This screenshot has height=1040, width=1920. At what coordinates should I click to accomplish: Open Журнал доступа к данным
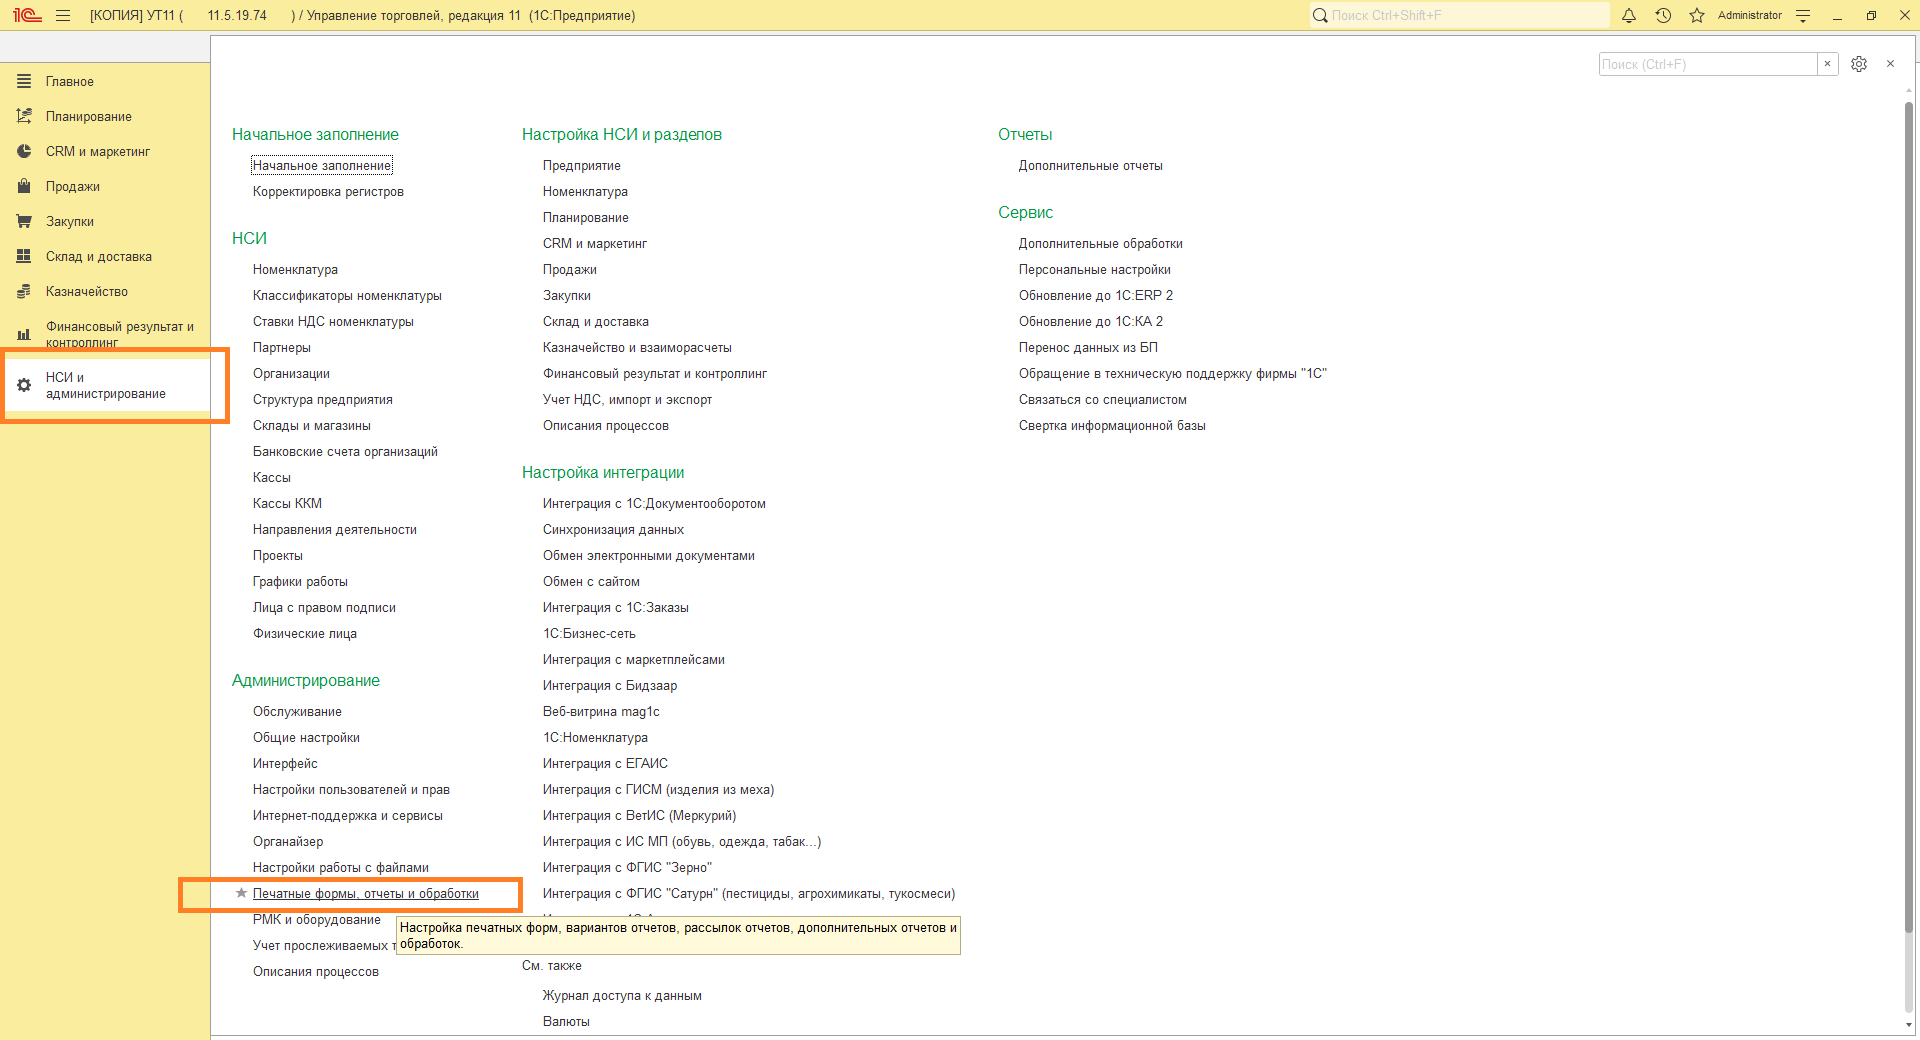pyautogui.click(x=622, y=995)
